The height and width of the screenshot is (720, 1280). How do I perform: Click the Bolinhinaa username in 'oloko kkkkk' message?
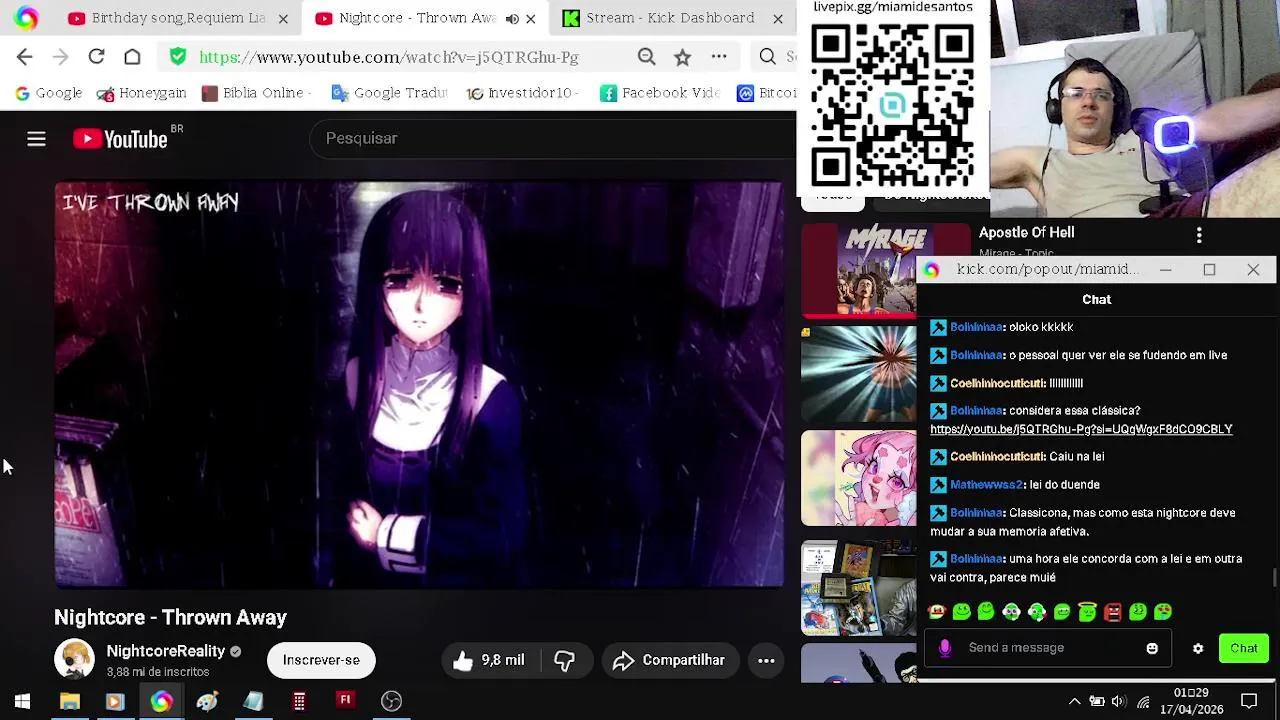[x=977, y=327]
